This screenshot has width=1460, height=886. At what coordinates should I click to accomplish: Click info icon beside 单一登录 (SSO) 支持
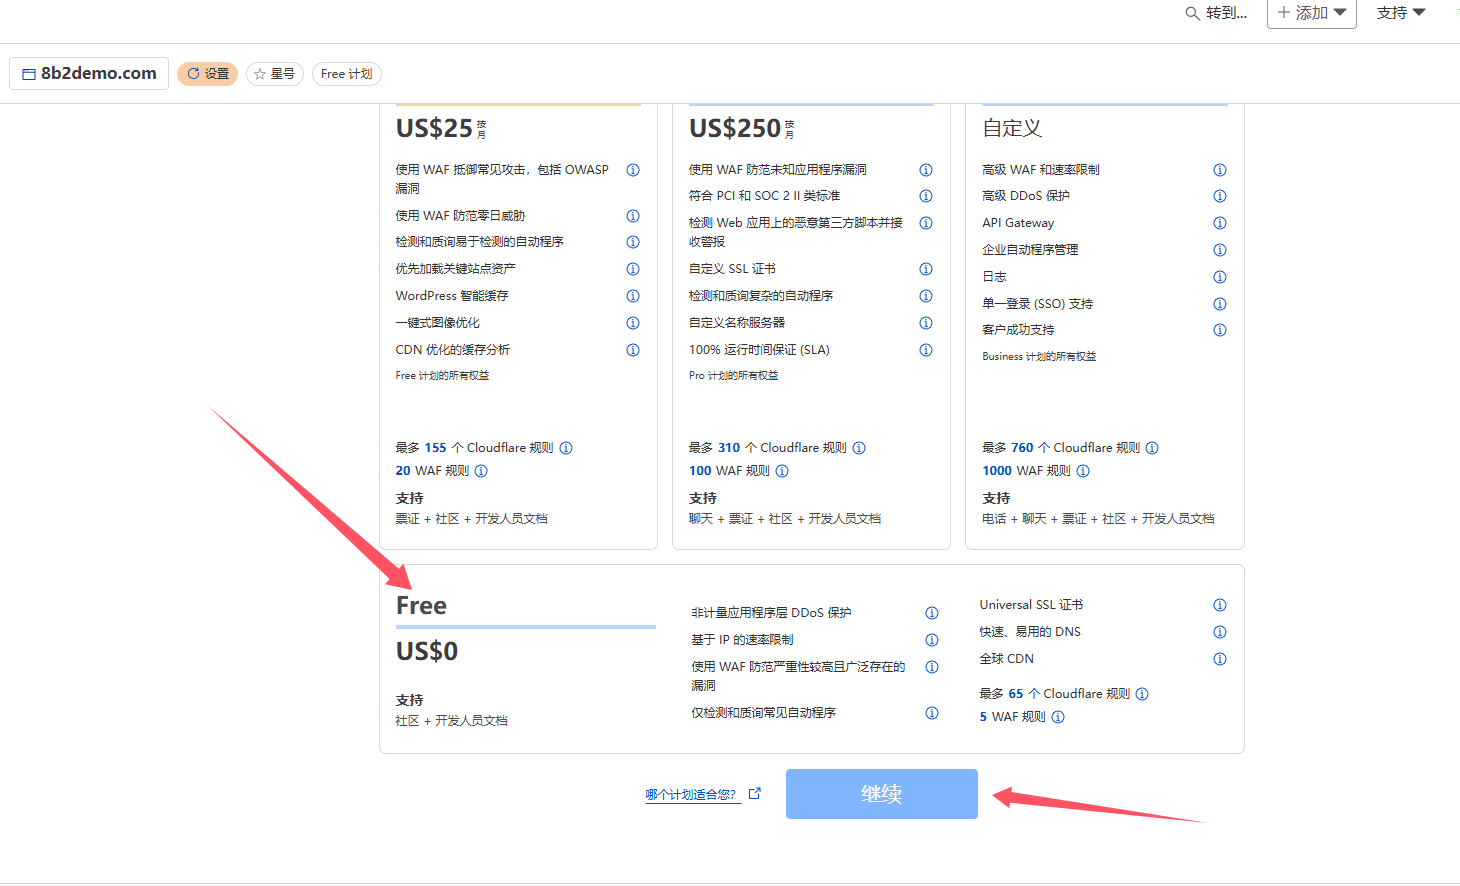coord(1220,304)
